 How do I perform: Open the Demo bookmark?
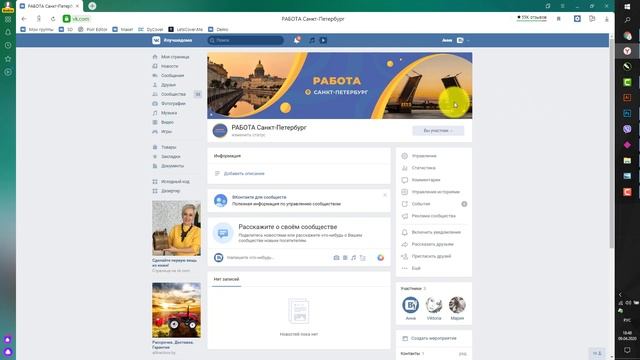point(218,29)
